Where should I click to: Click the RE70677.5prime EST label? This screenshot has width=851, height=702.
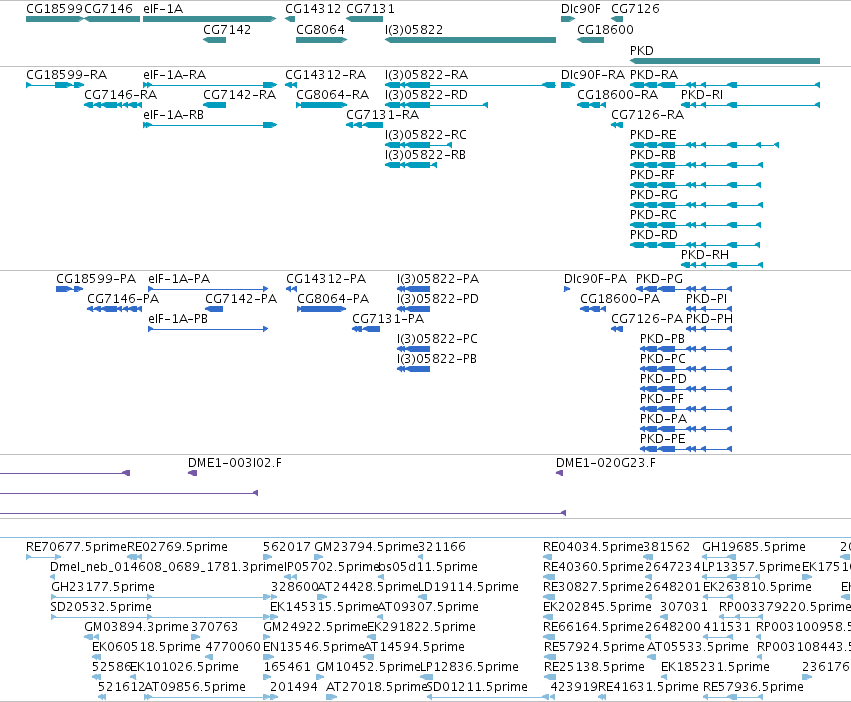point(76,547)
